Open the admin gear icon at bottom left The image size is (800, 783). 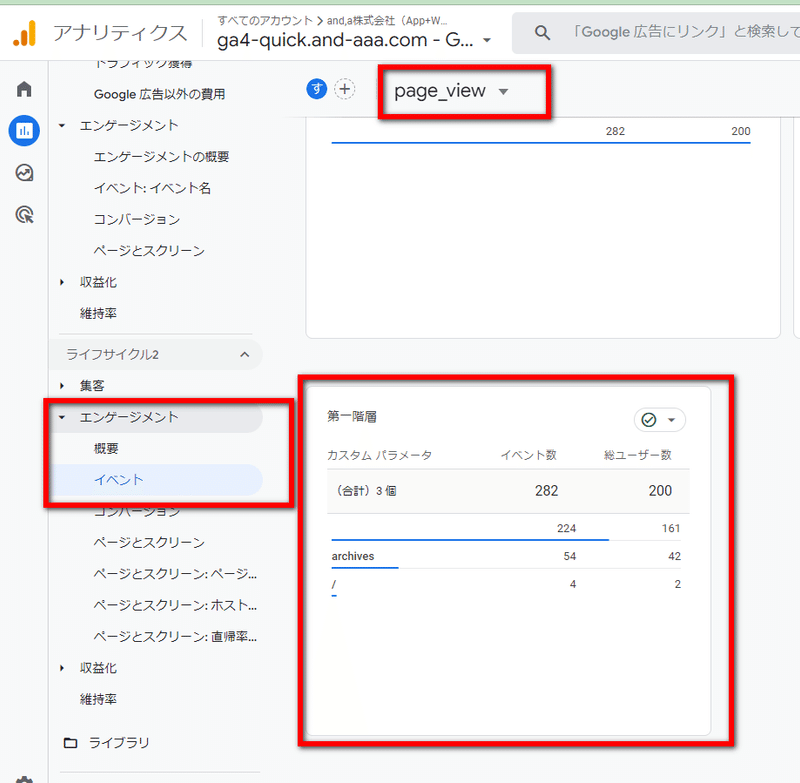24,779
